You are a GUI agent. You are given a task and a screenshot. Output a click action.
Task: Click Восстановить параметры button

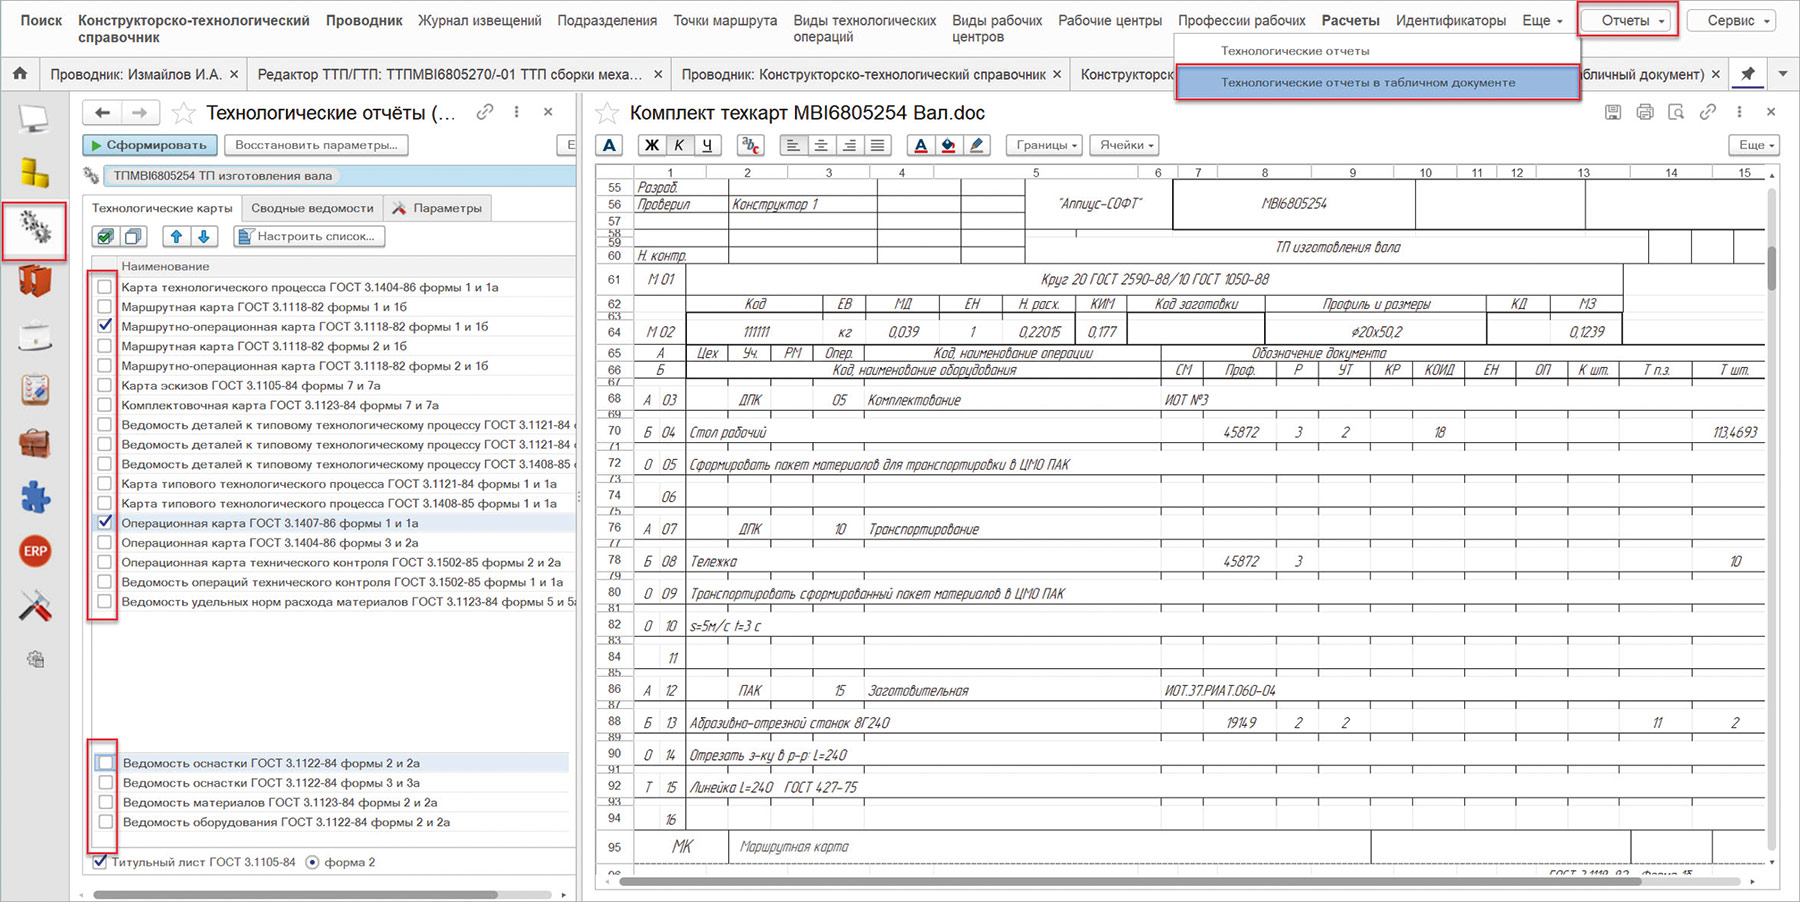[316, 145]
